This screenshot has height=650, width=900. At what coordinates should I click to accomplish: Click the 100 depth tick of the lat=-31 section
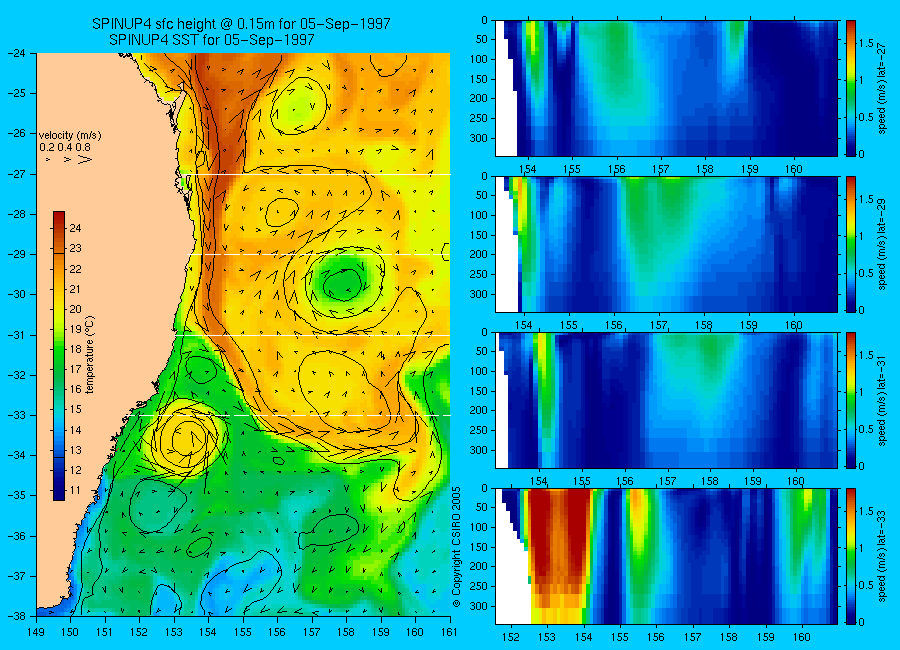pos(478,372)
